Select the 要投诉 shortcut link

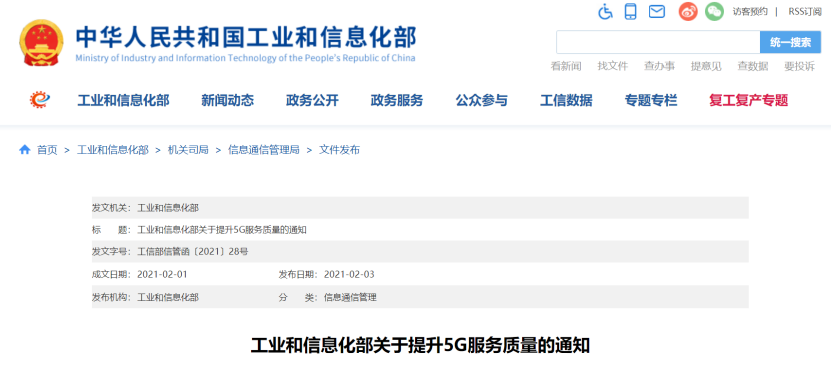pyautogui.click(x=799, y=66)
